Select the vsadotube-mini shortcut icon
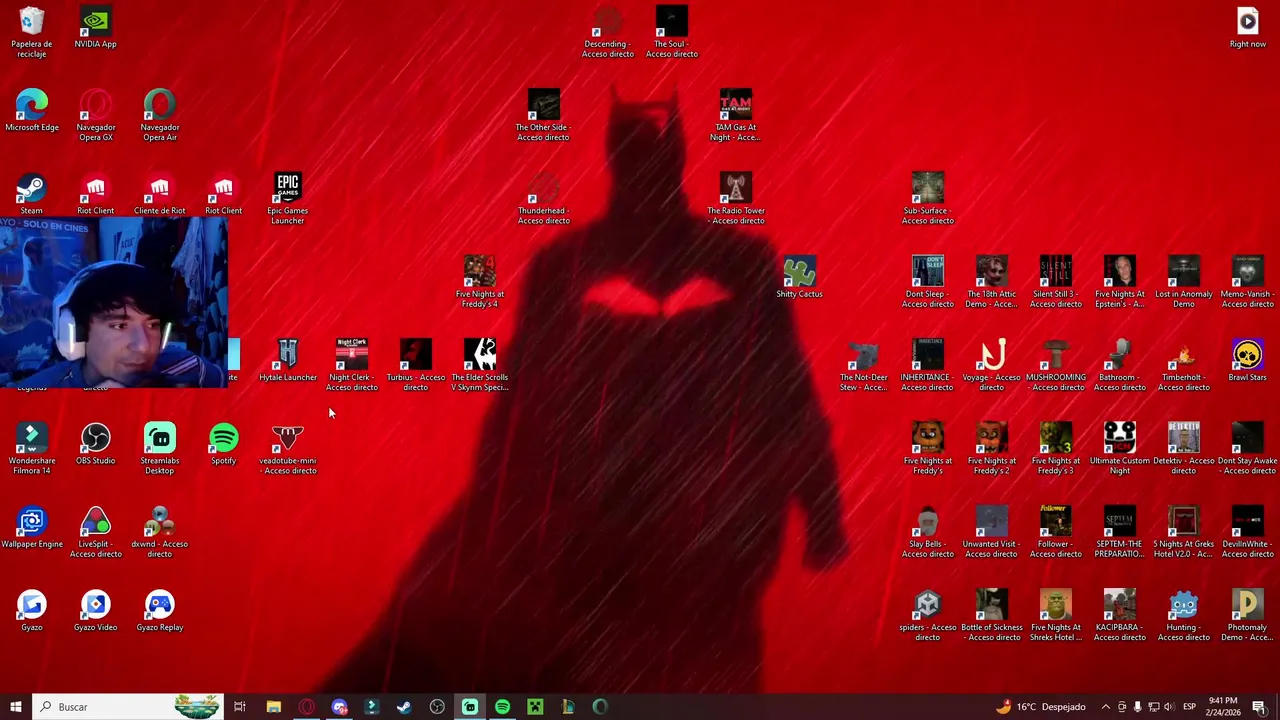The image size is (1280, 720). click(x=288, y=449)
